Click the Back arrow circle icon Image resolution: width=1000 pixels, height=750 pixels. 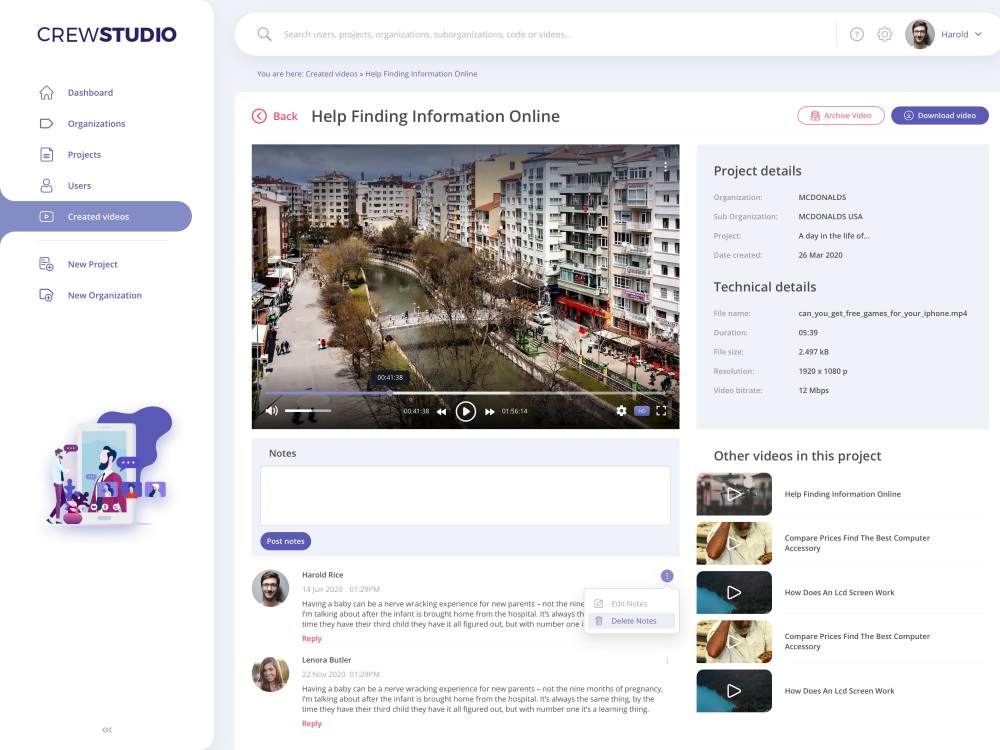[x=259, y=116]
